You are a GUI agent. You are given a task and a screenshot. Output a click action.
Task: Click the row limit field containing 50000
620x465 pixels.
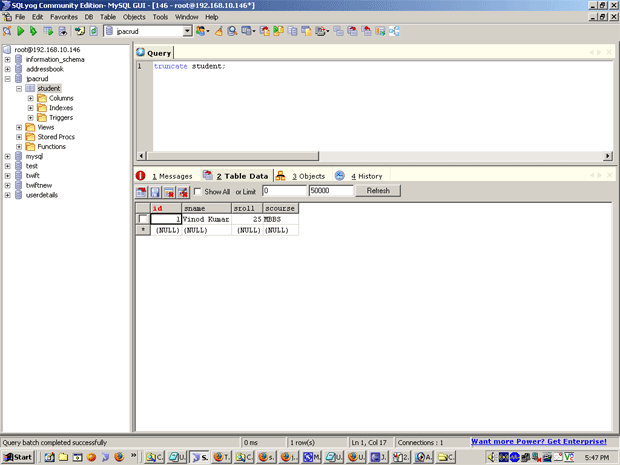[331, 191]
